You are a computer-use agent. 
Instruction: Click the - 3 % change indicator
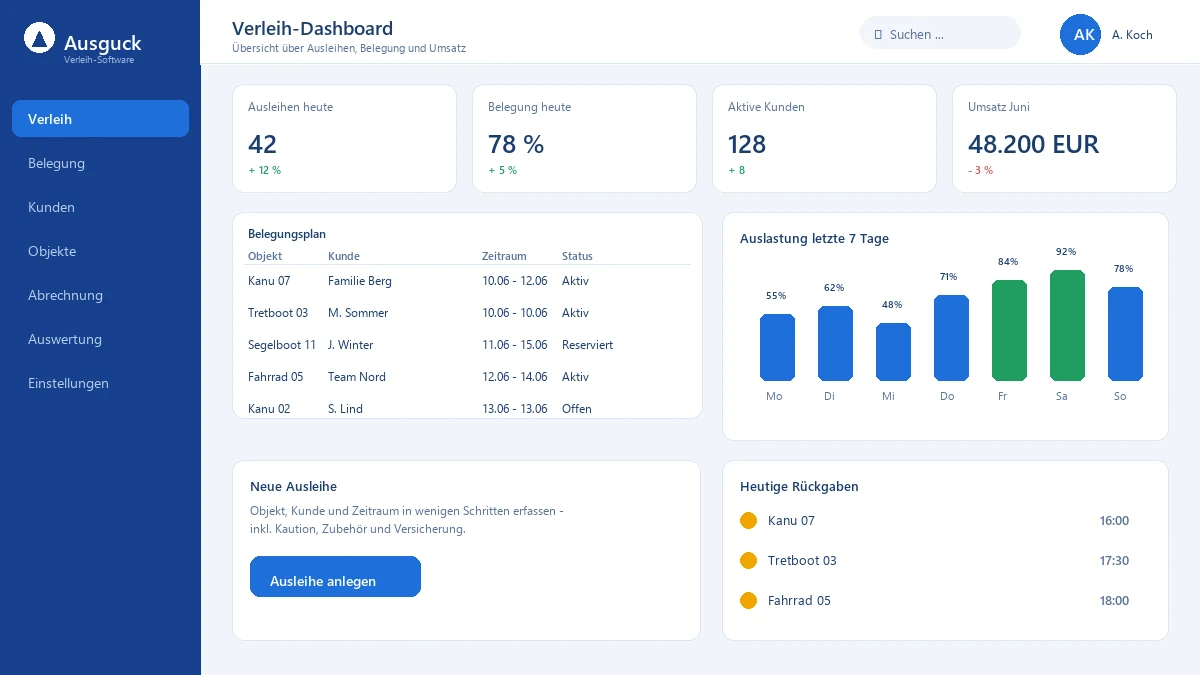point(980,170)
